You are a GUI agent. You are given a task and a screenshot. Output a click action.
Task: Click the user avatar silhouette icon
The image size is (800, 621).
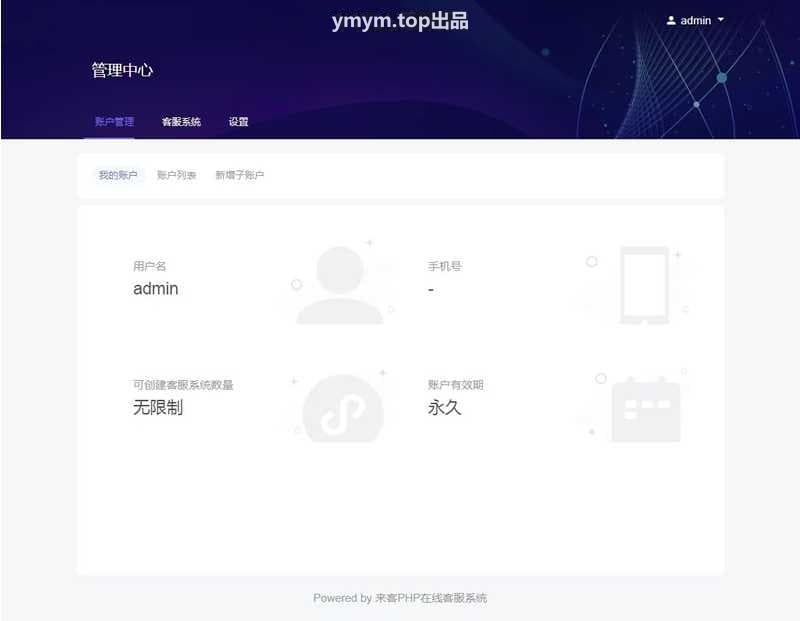click(x=340, y=285)
